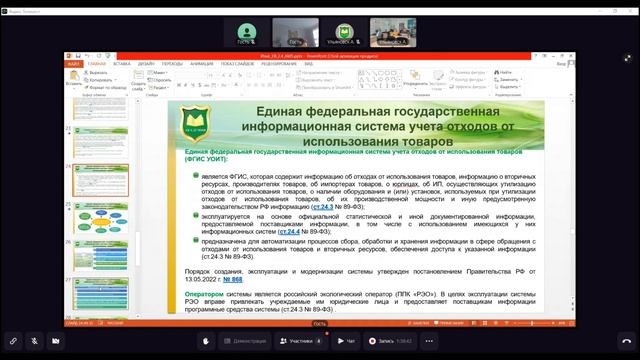The width and height of the screenshot is (640, 360).
Task: Switch to the ПЕРЕХОДЫ ribbon tab
Action: tap(172, 64)
